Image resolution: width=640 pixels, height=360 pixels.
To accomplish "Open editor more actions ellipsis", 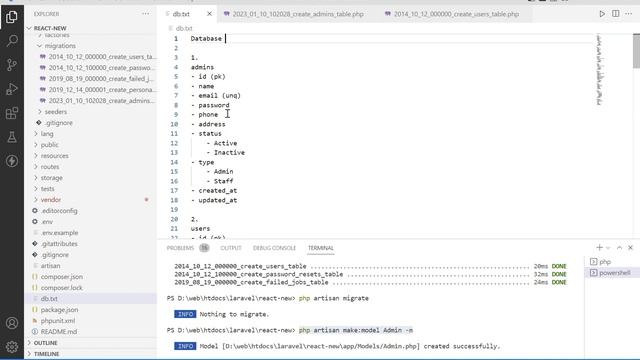I will coord(629,14).
